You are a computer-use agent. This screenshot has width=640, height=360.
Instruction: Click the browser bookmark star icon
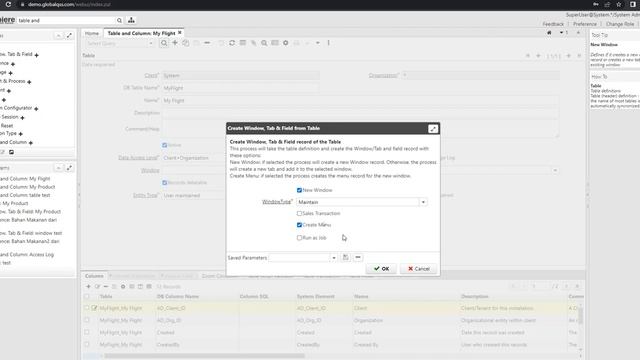pyautogui.click(x=619, y=4)
